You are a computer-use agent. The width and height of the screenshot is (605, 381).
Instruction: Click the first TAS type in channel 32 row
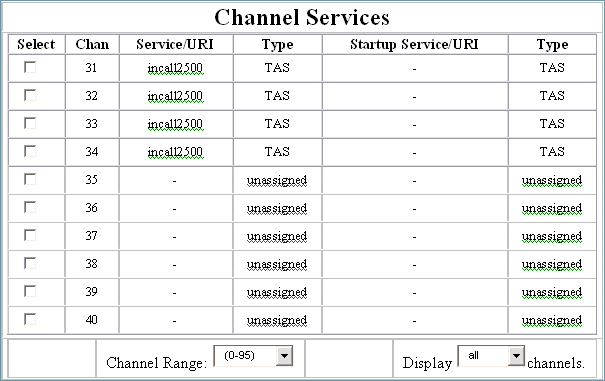tap(277, 95)
